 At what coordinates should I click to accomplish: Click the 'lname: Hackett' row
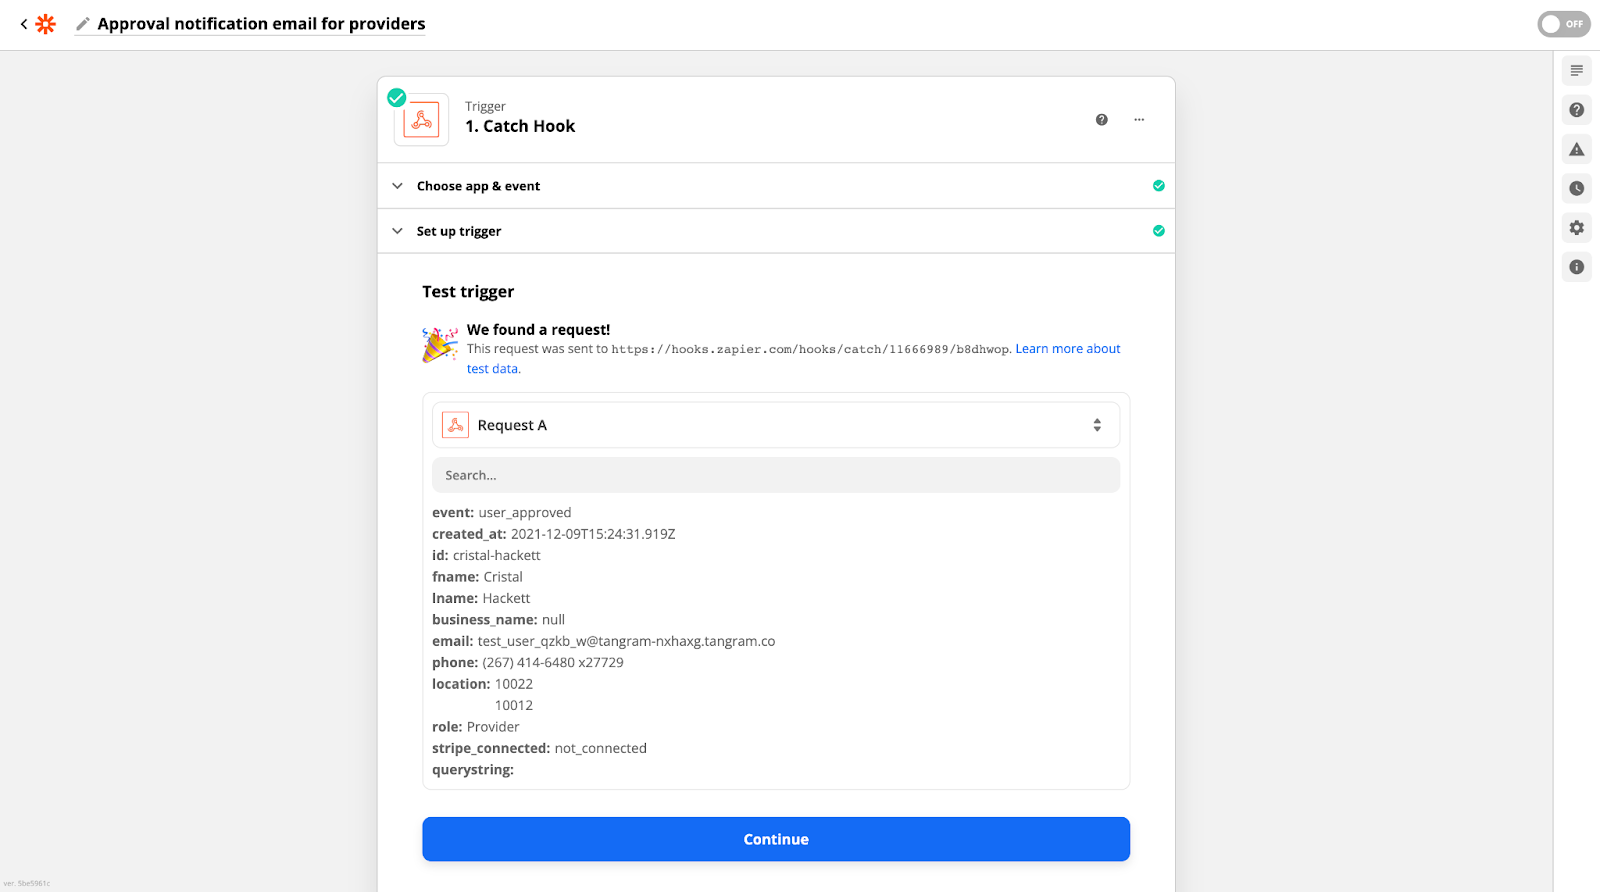(481, 598)
